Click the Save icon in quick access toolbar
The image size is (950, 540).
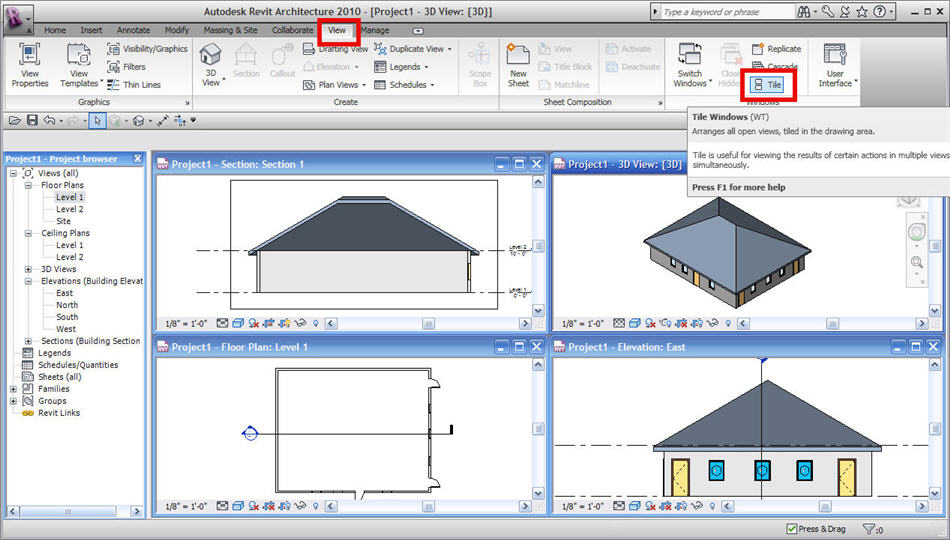32,120
